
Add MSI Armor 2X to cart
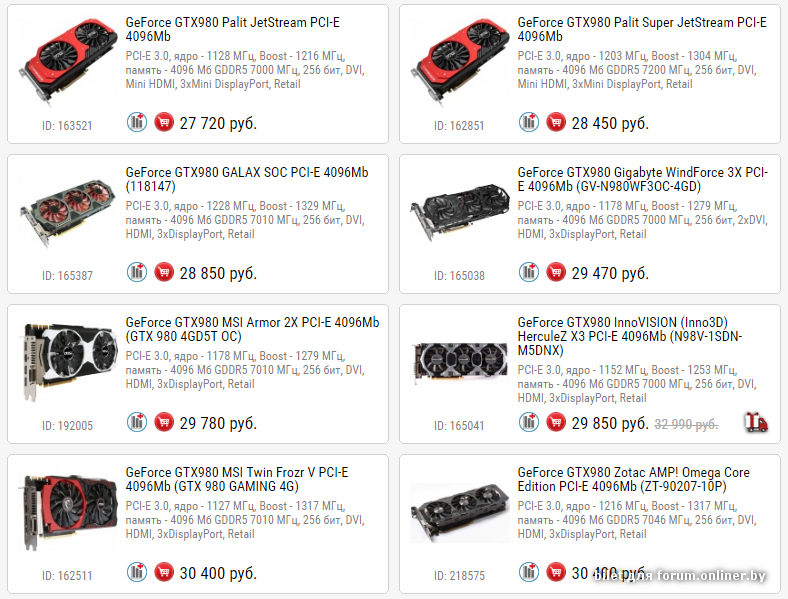pyautogui.click(x=164, y=422)
